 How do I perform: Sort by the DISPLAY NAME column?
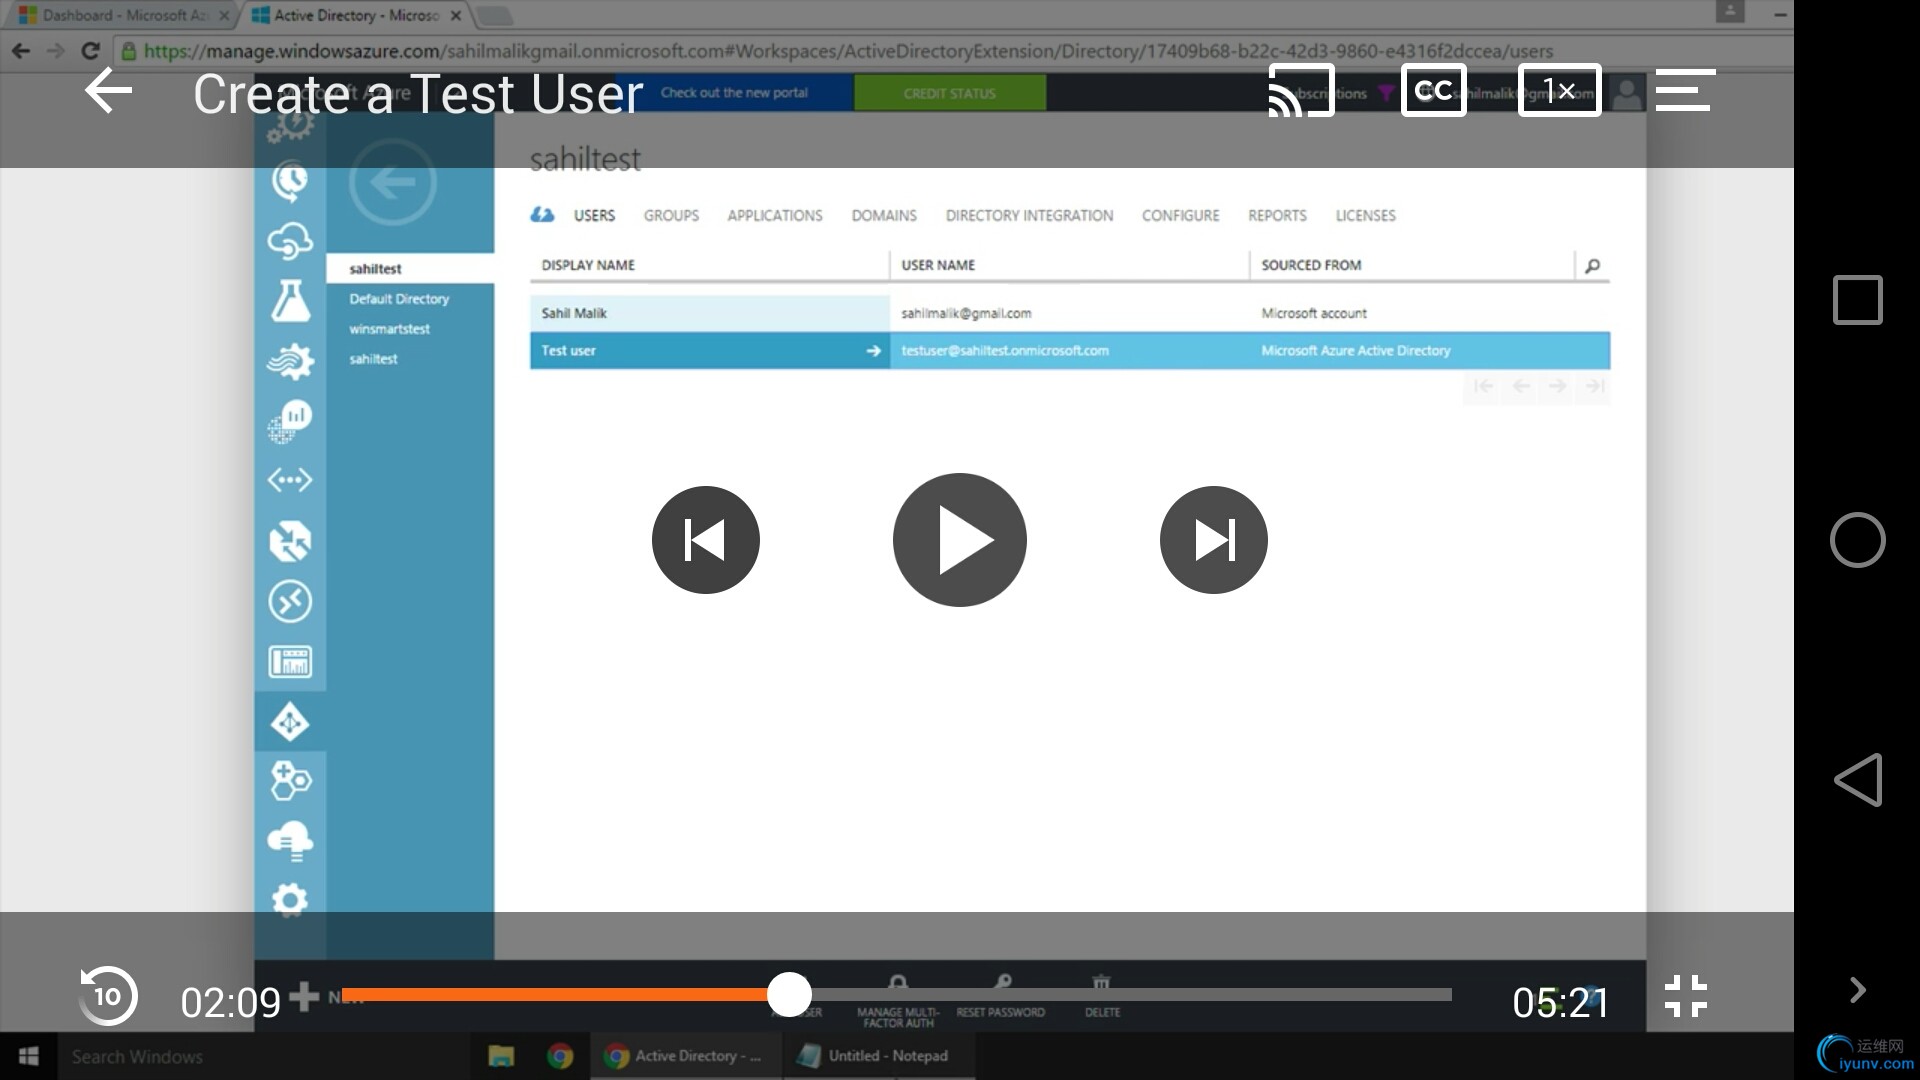[x=588, y=265]
